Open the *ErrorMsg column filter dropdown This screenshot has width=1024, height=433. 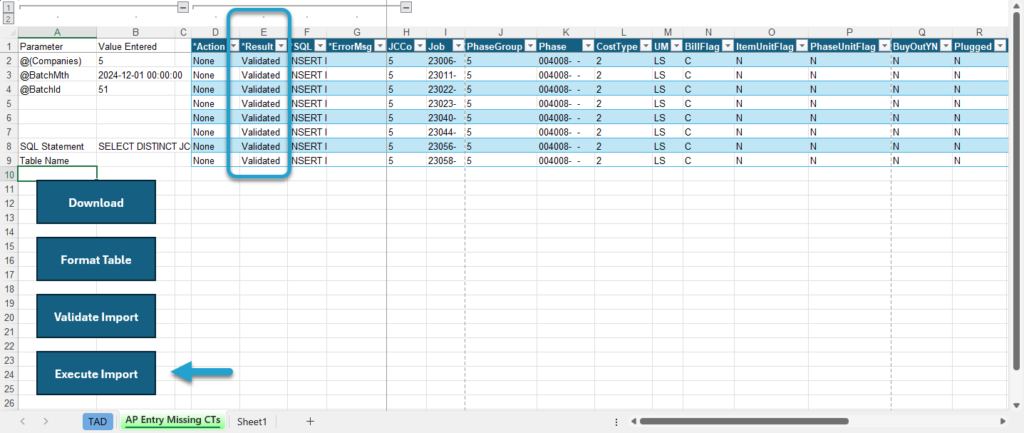[379, 46]
